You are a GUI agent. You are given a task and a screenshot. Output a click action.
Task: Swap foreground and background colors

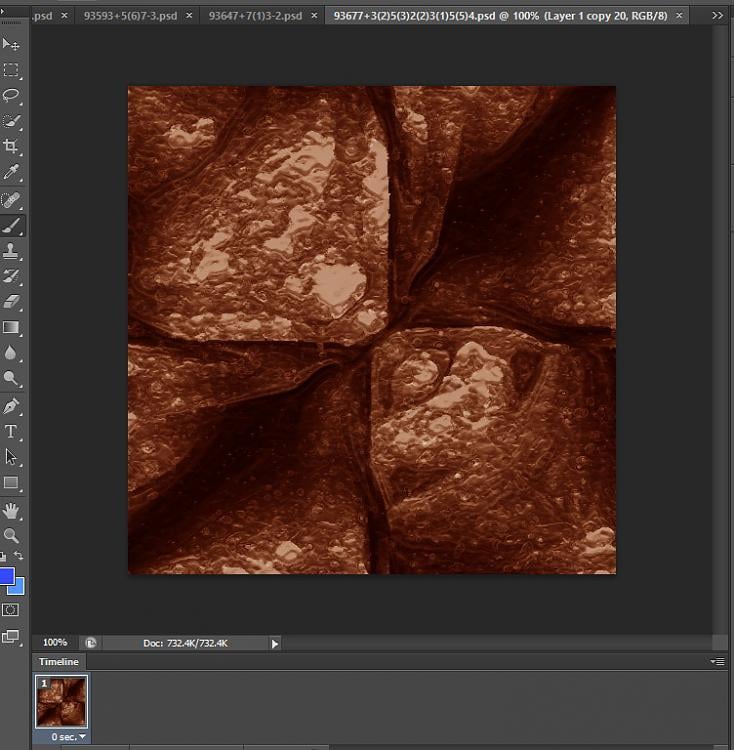click(x=19, y=555)
